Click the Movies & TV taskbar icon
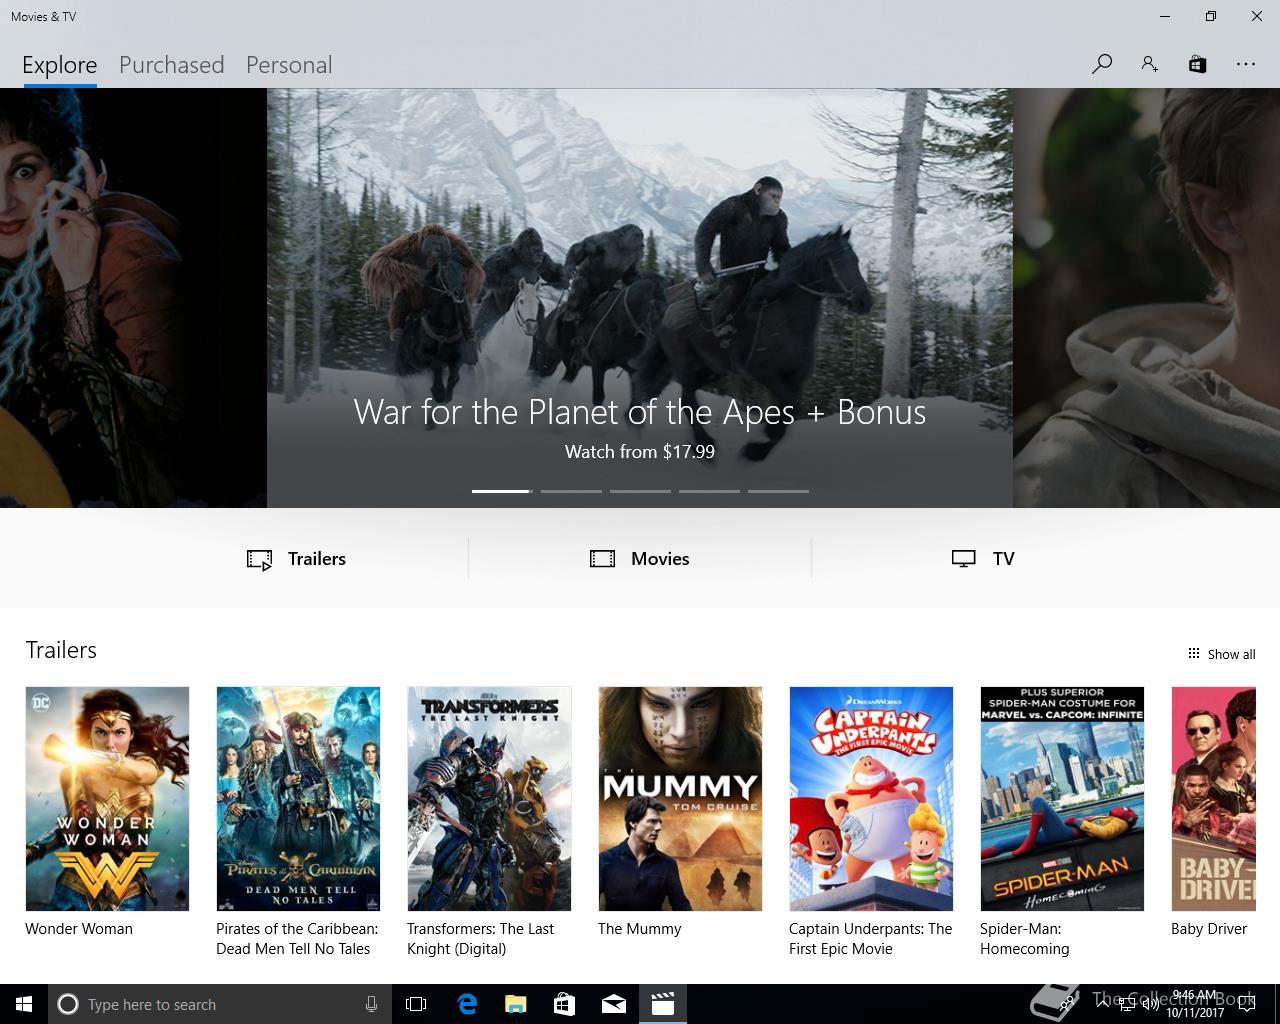The height and width of the screenshot is (1024, 1280). (662, 1004)
